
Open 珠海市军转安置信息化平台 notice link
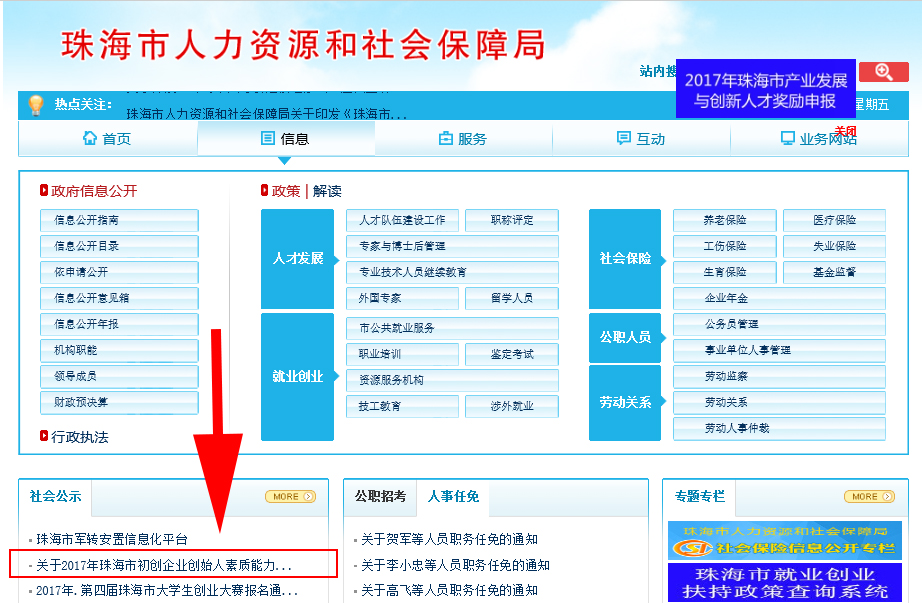pos(112,539)
